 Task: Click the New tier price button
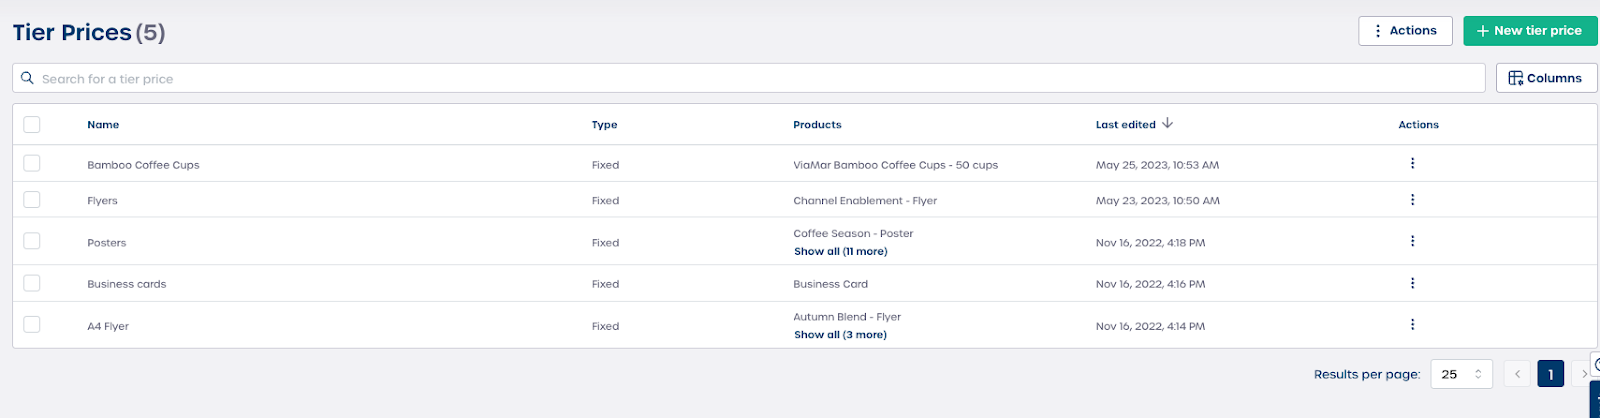[x=1529, y=31]
